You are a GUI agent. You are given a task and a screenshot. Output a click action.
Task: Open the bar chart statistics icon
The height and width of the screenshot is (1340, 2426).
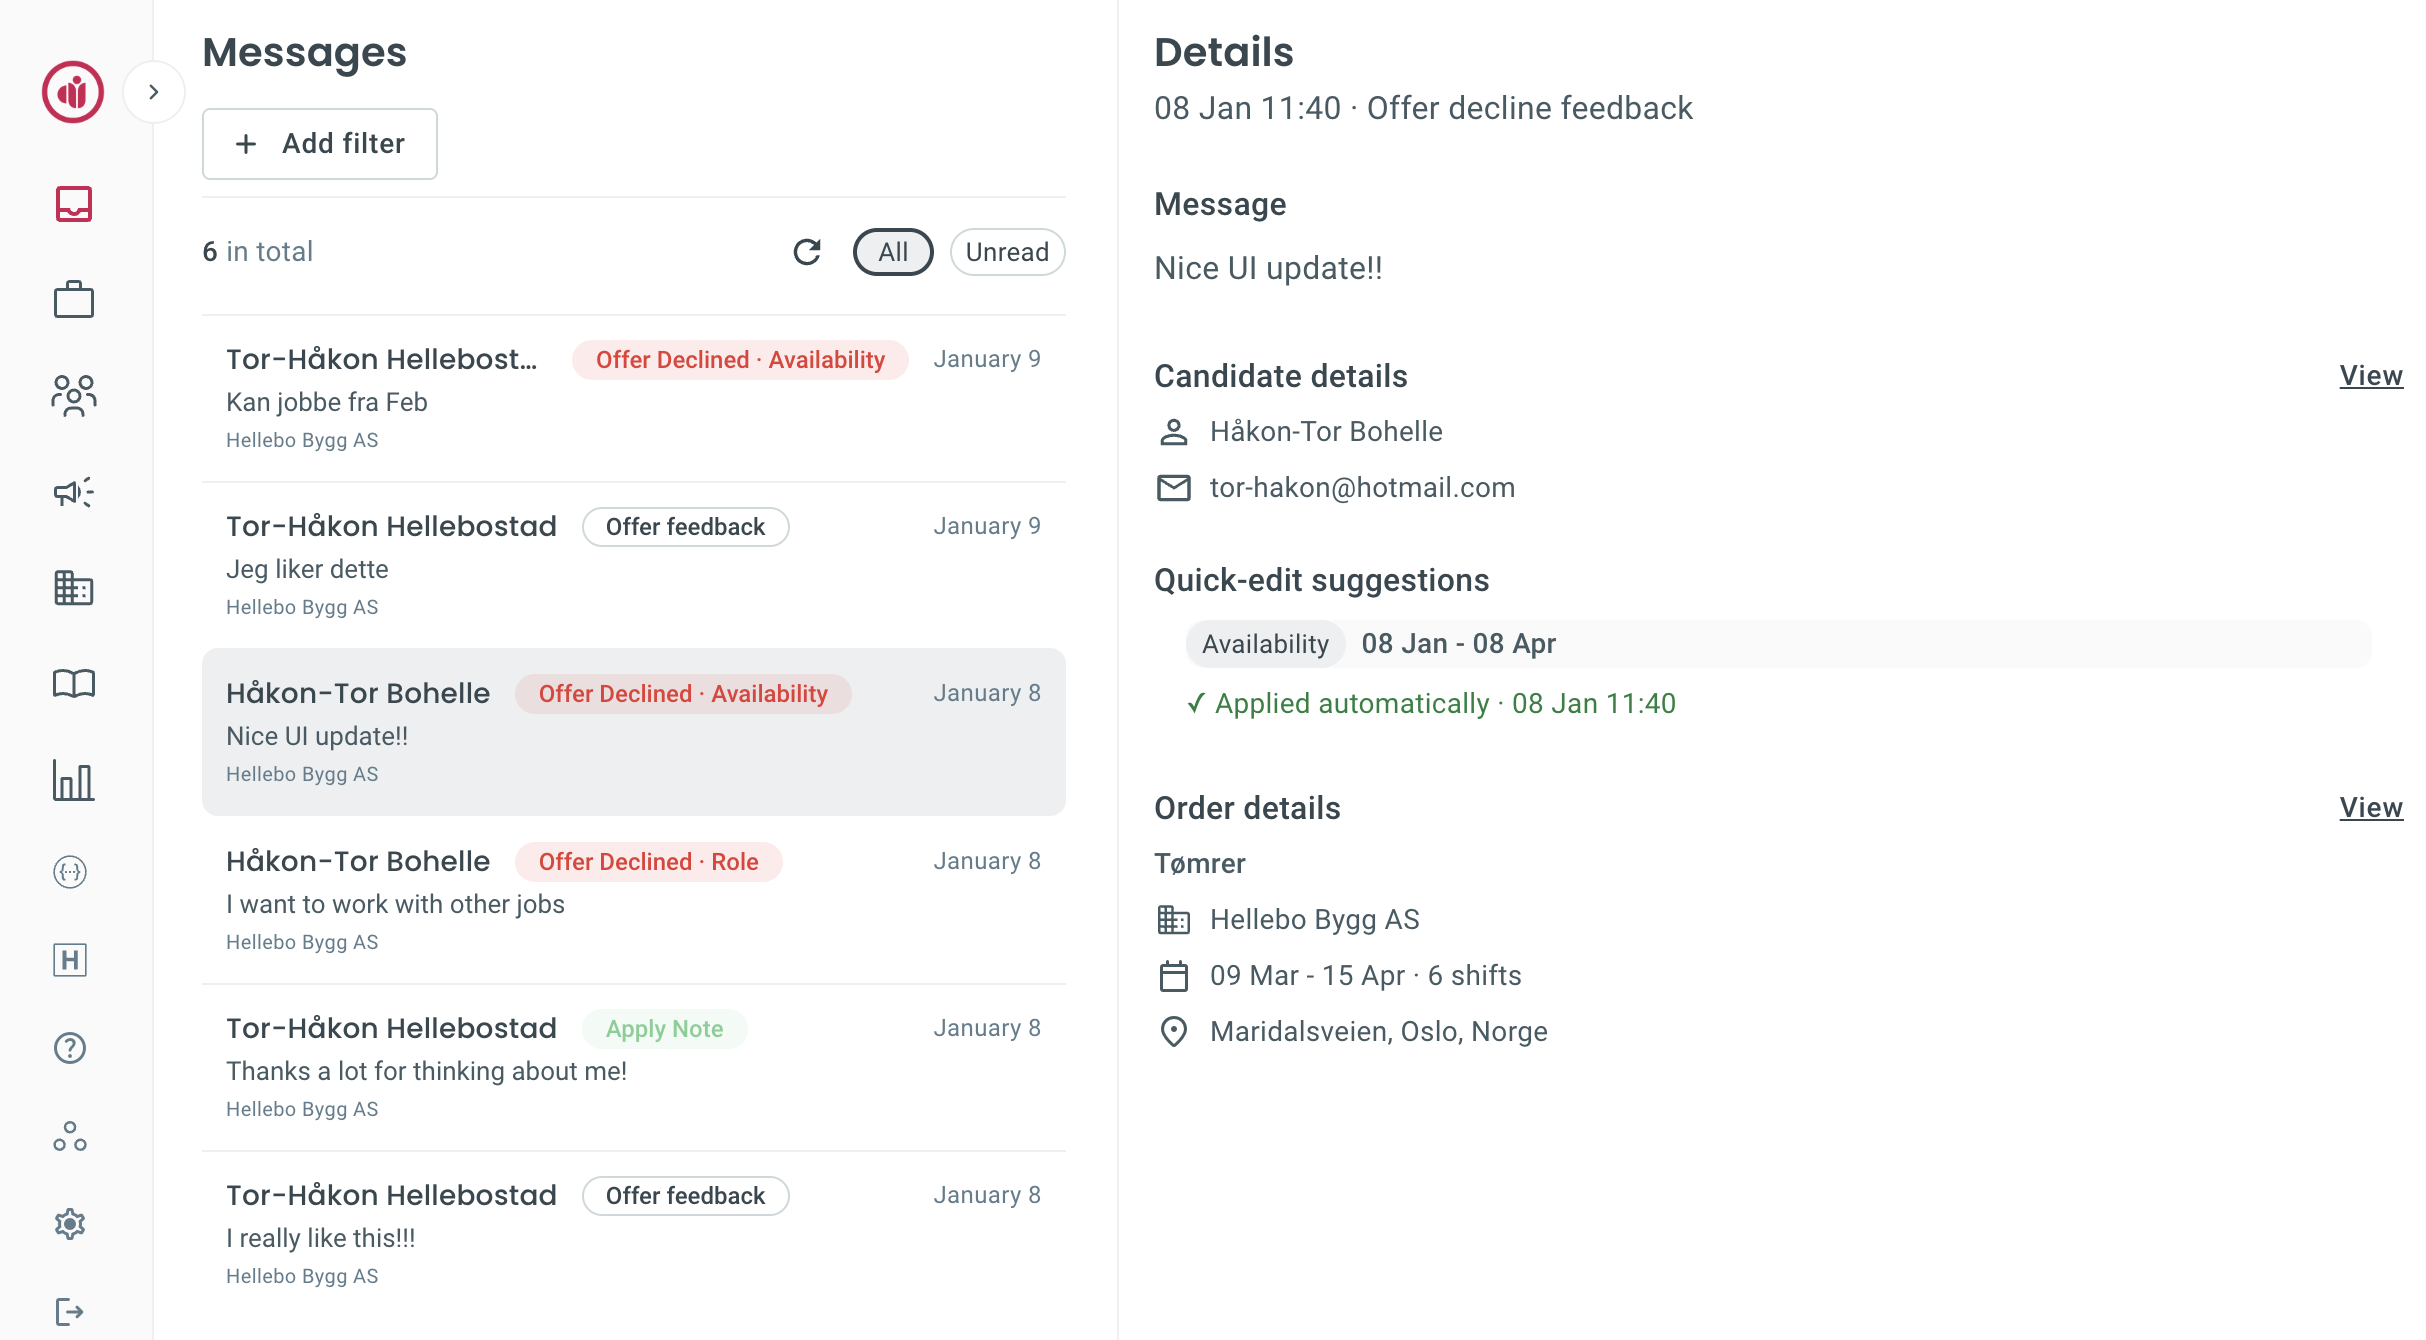pos(73,780)
